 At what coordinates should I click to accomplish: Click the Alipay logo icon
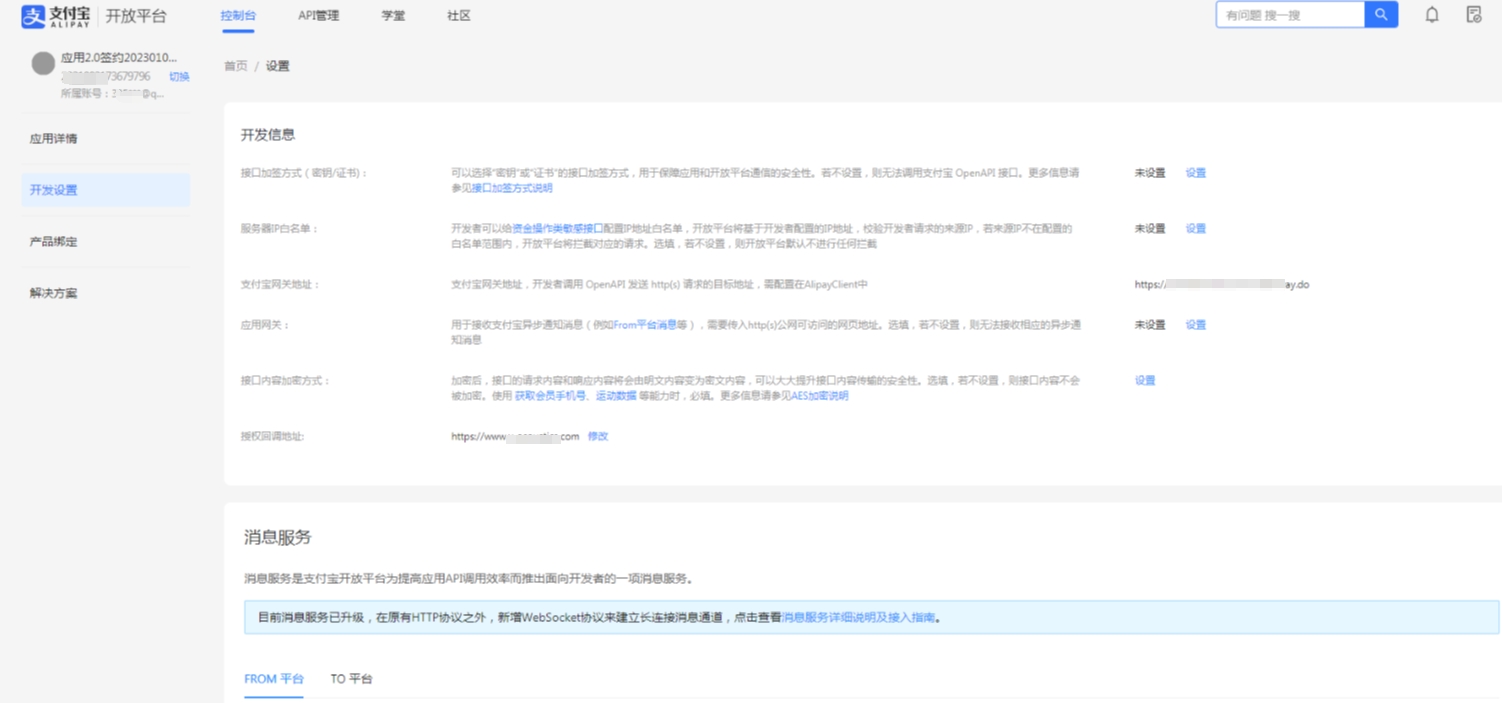33,16
